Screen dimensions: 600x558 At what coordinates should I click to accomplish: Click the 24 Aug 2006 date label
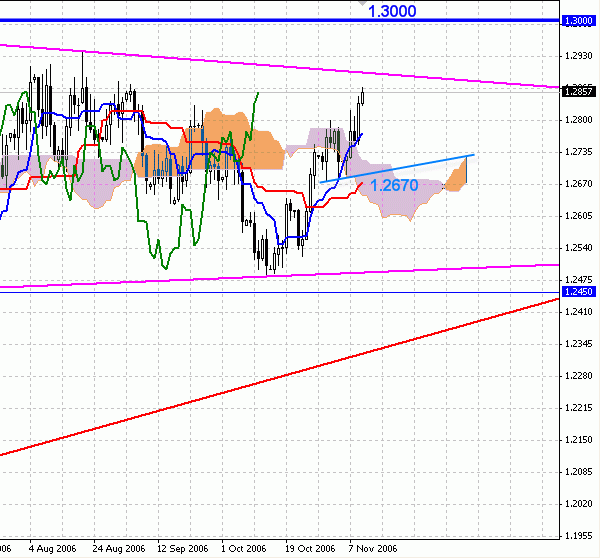click(x=119, y=549)
